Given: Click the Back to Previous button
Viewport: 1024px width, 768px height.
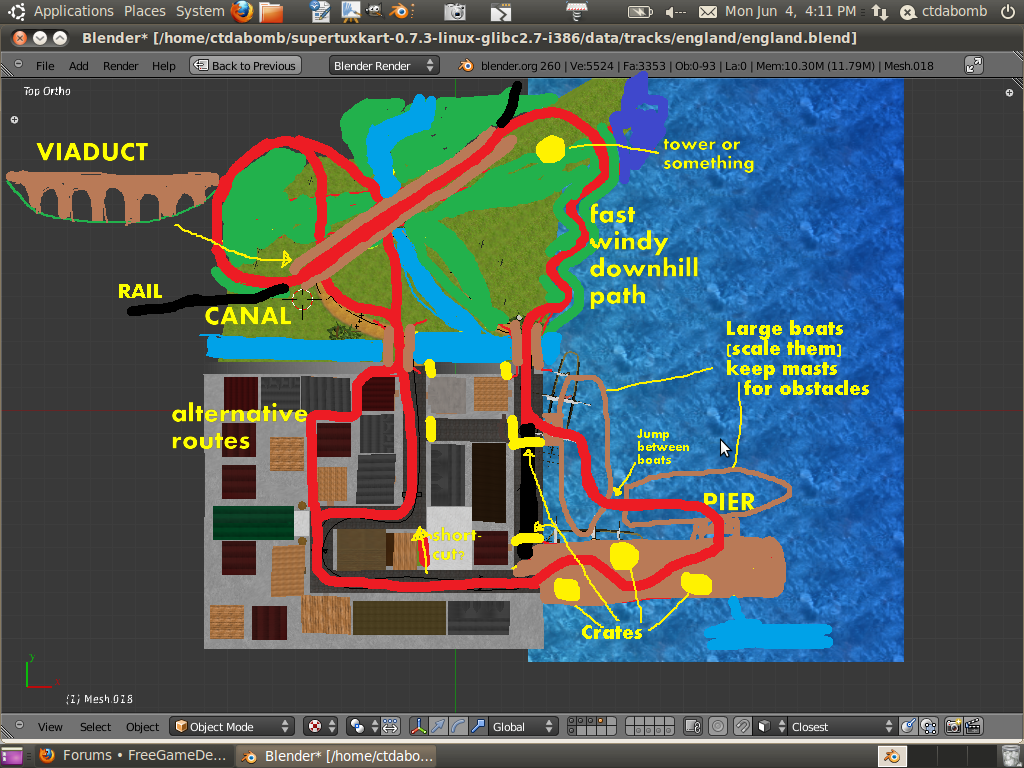Looking at the screenshot, I should tap(245, 66).
